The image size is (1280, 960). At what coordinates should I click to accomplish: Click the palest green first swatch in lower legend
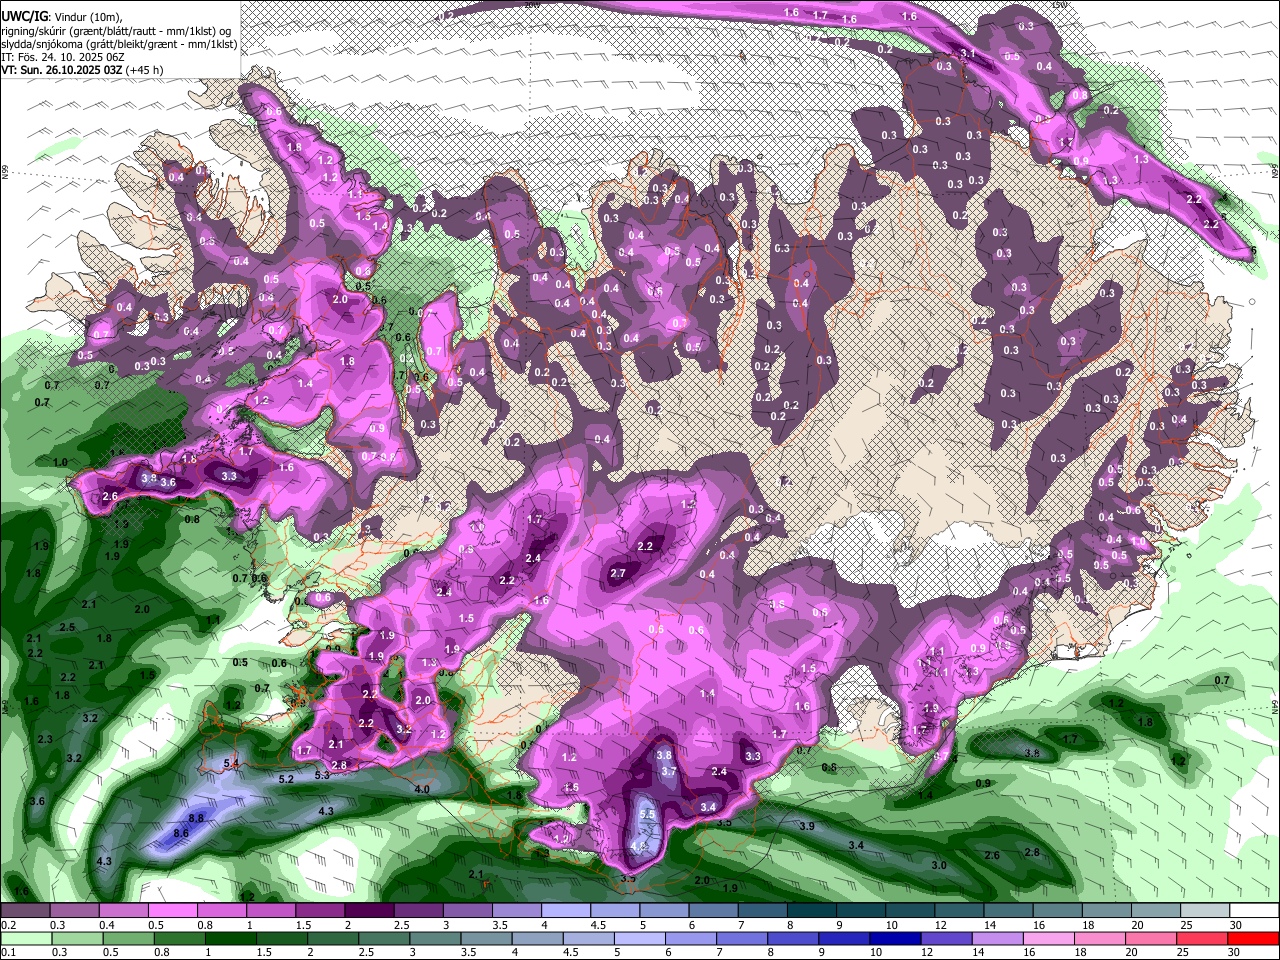tap(25, 938)
